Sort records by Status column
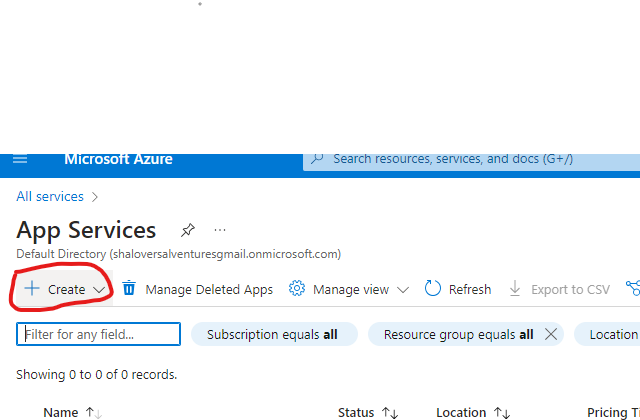This screenshot has height=420, width=640. coord(391,412)
